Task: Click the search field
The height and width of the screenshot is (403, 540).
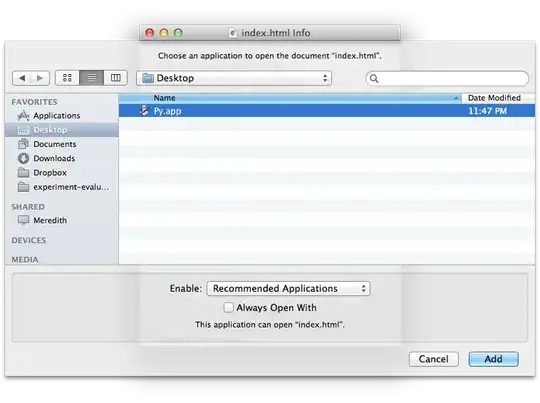Action: click(x=447, y=79)
